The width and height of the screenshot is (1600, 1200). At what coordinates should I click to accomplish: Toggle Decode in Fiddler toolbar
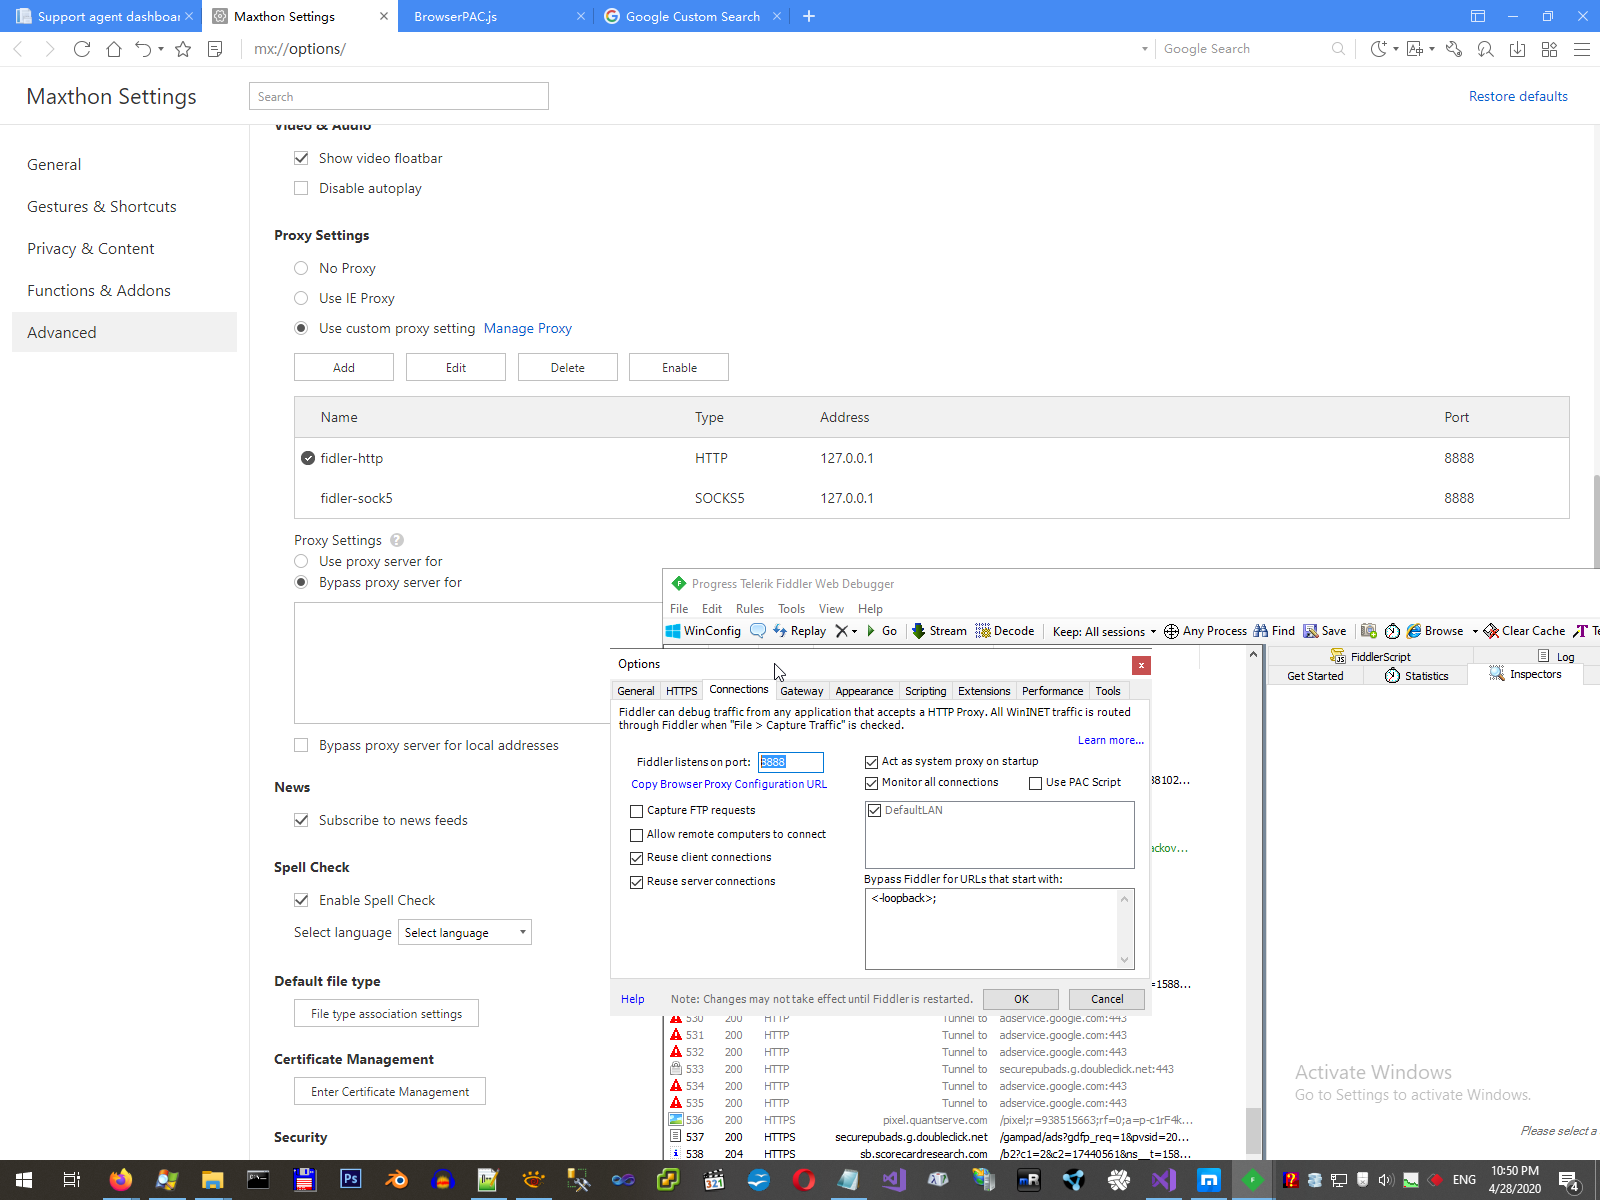(1005, 631)
